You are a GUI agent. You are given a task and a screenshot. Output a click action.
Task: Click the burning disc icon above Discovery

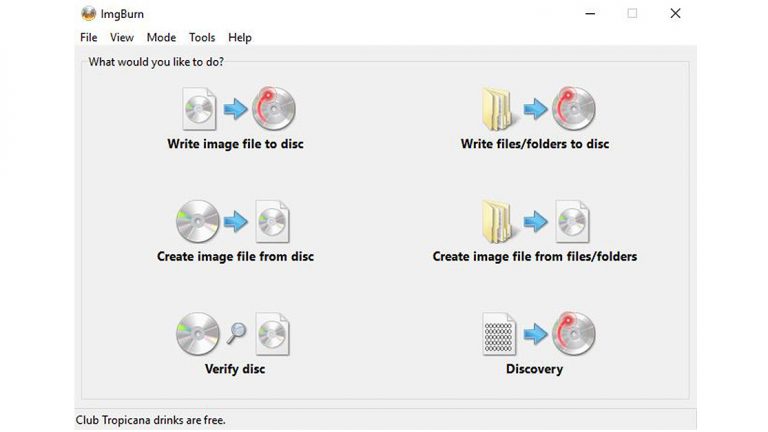point(574,334)
